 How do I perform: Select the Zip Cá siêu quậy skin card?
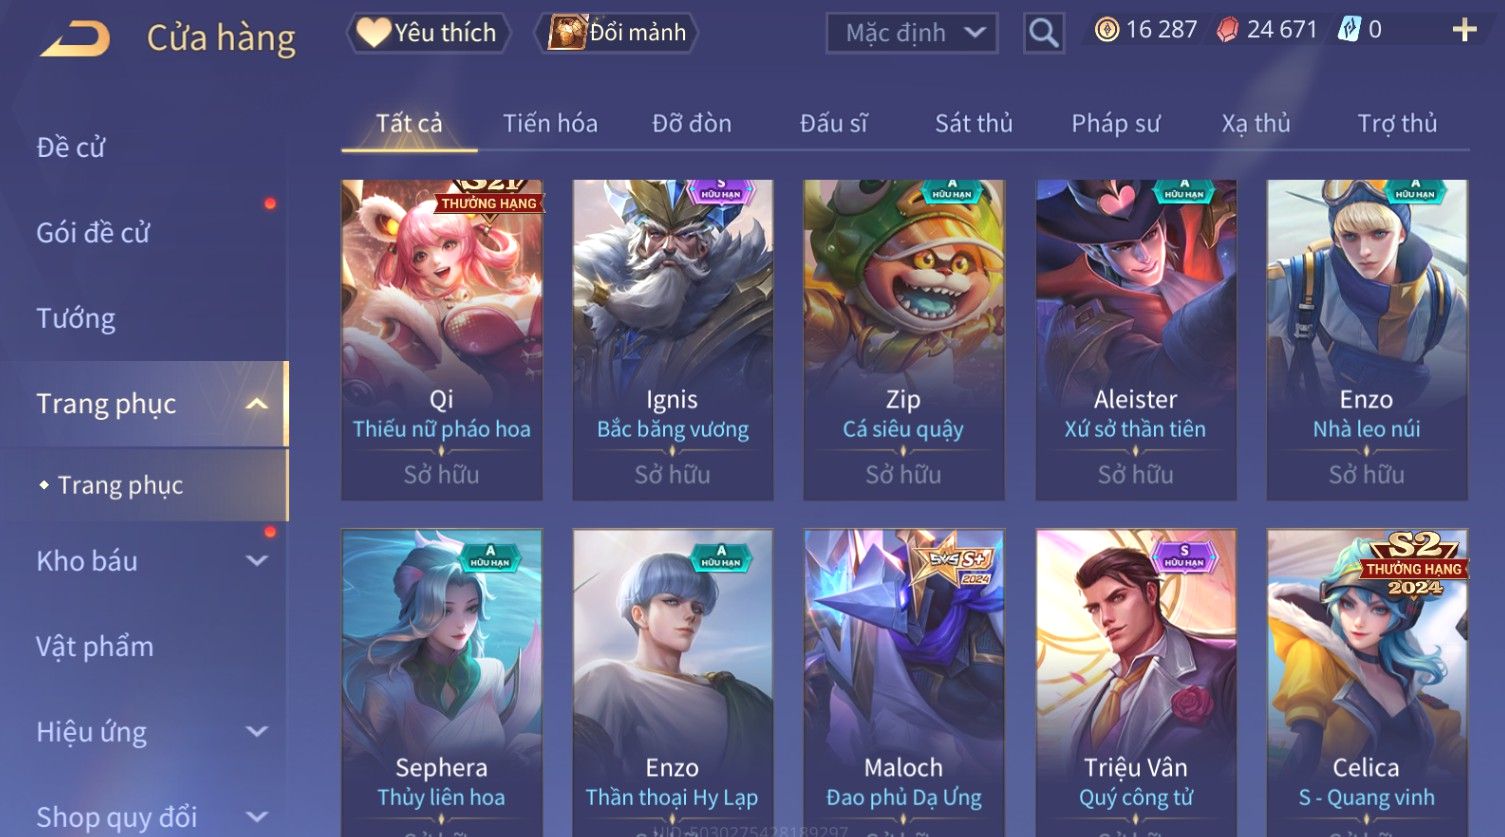[904, 340]
